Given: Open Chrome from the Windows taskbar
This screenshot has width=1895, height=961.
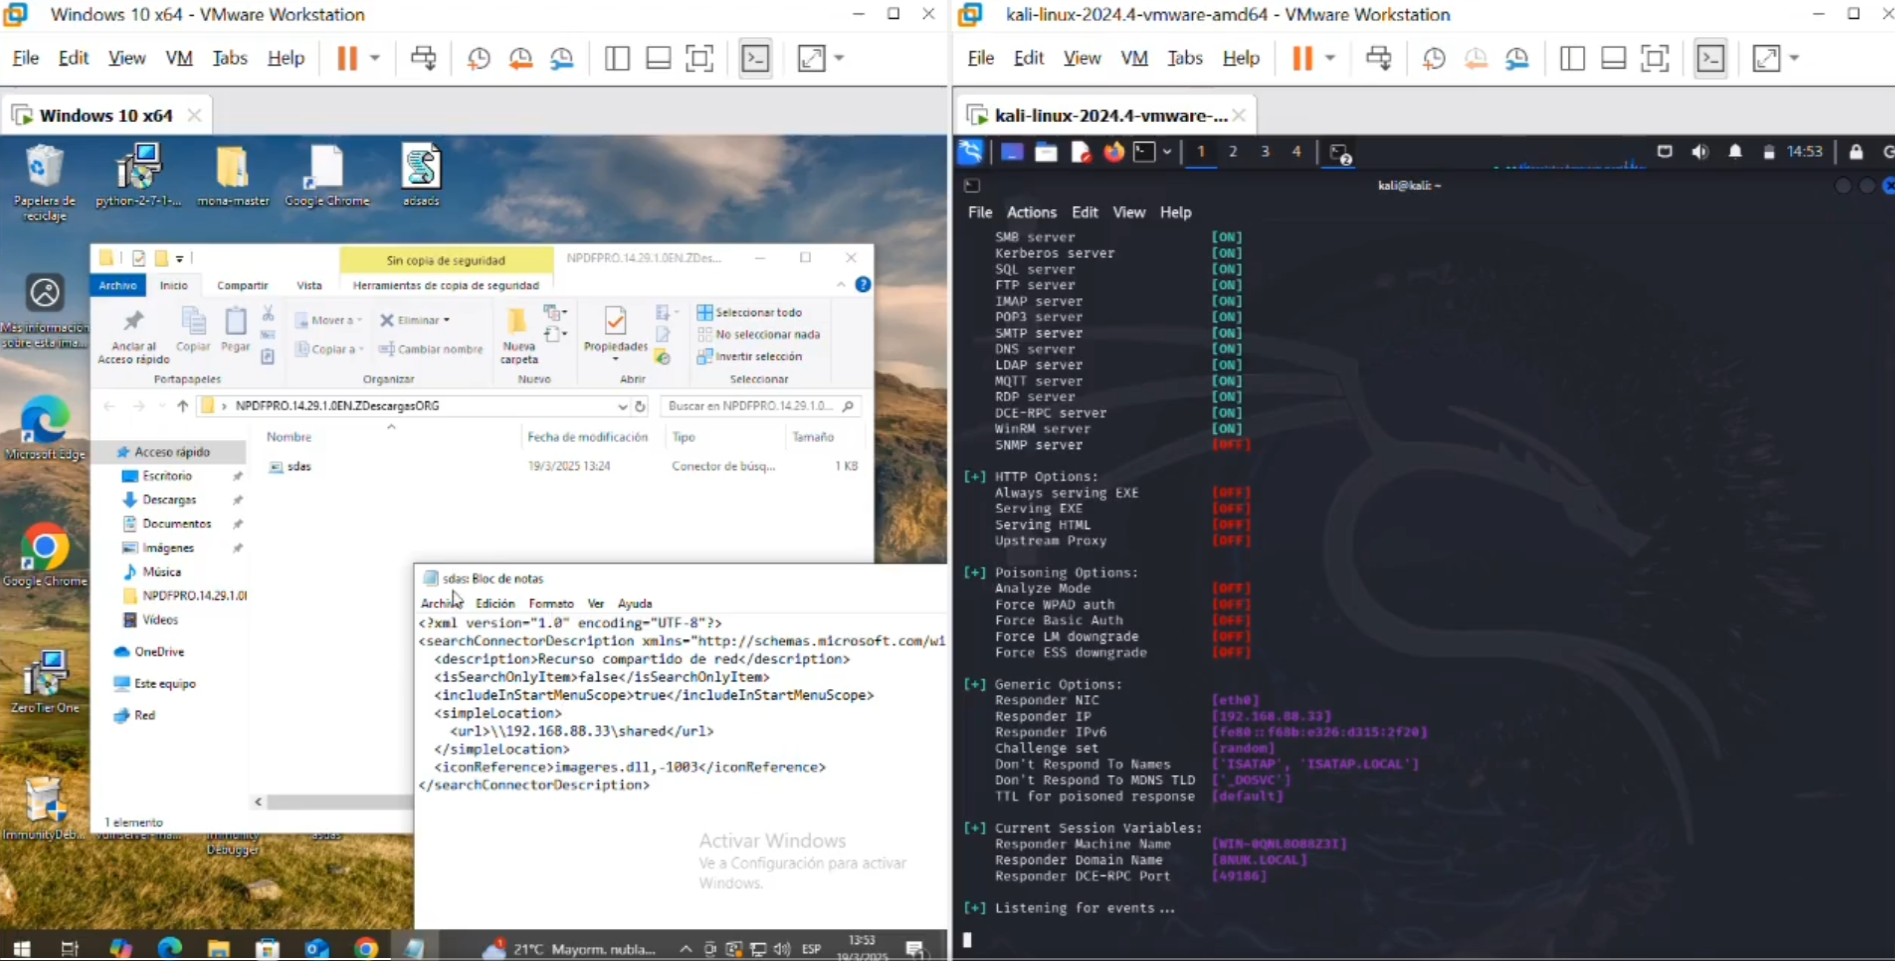Looking at the screenshot, I should coord(366,948).
